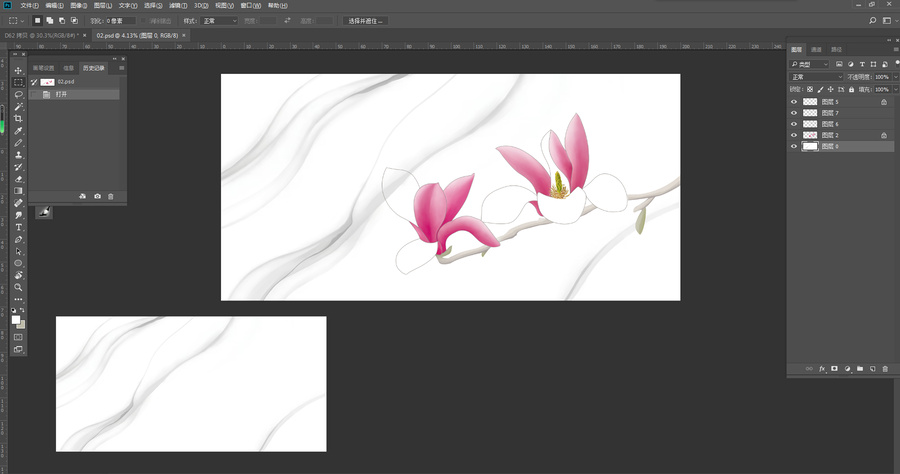Viewport: 900px width, 474px height.
Task: Swap width and height arrows icon
Action: pos(287,21)
